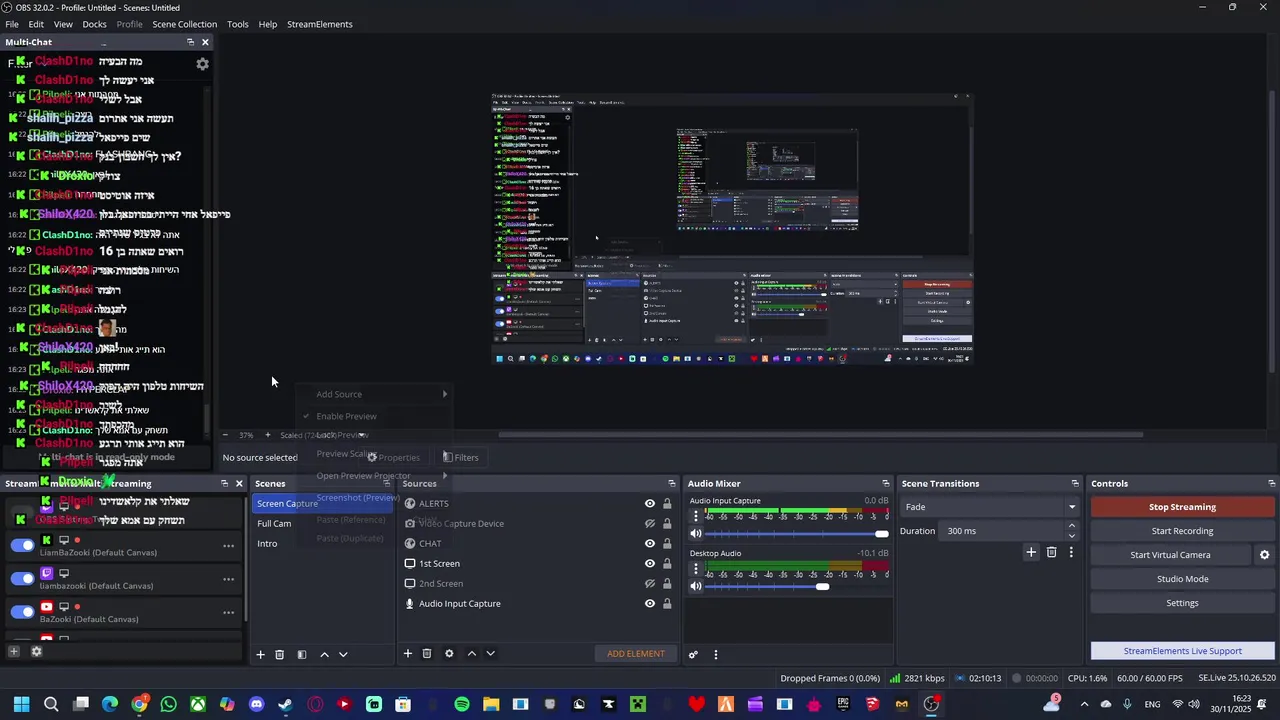Hide the 1st Screen source
The height and width of the screenshot is (720, 1280).
650,564
